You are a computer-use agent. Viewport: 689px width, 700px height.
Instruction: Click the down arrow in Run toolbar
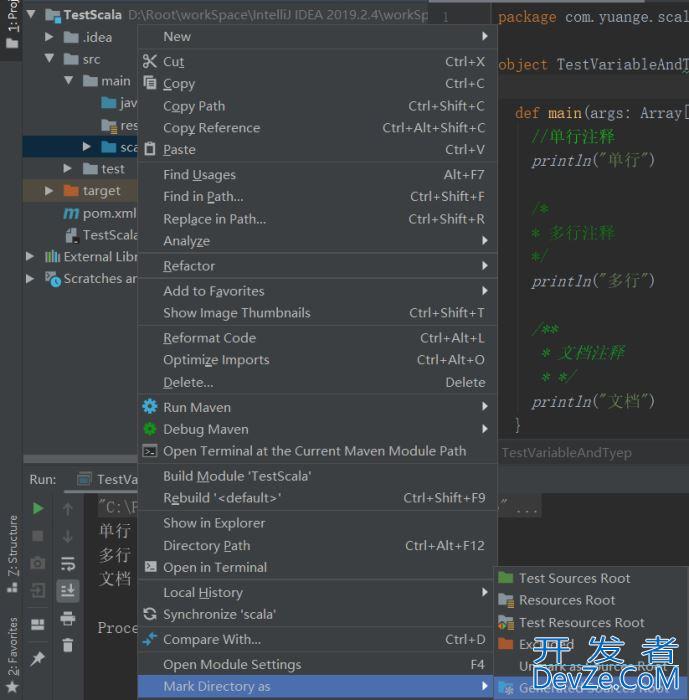point(68,536)
